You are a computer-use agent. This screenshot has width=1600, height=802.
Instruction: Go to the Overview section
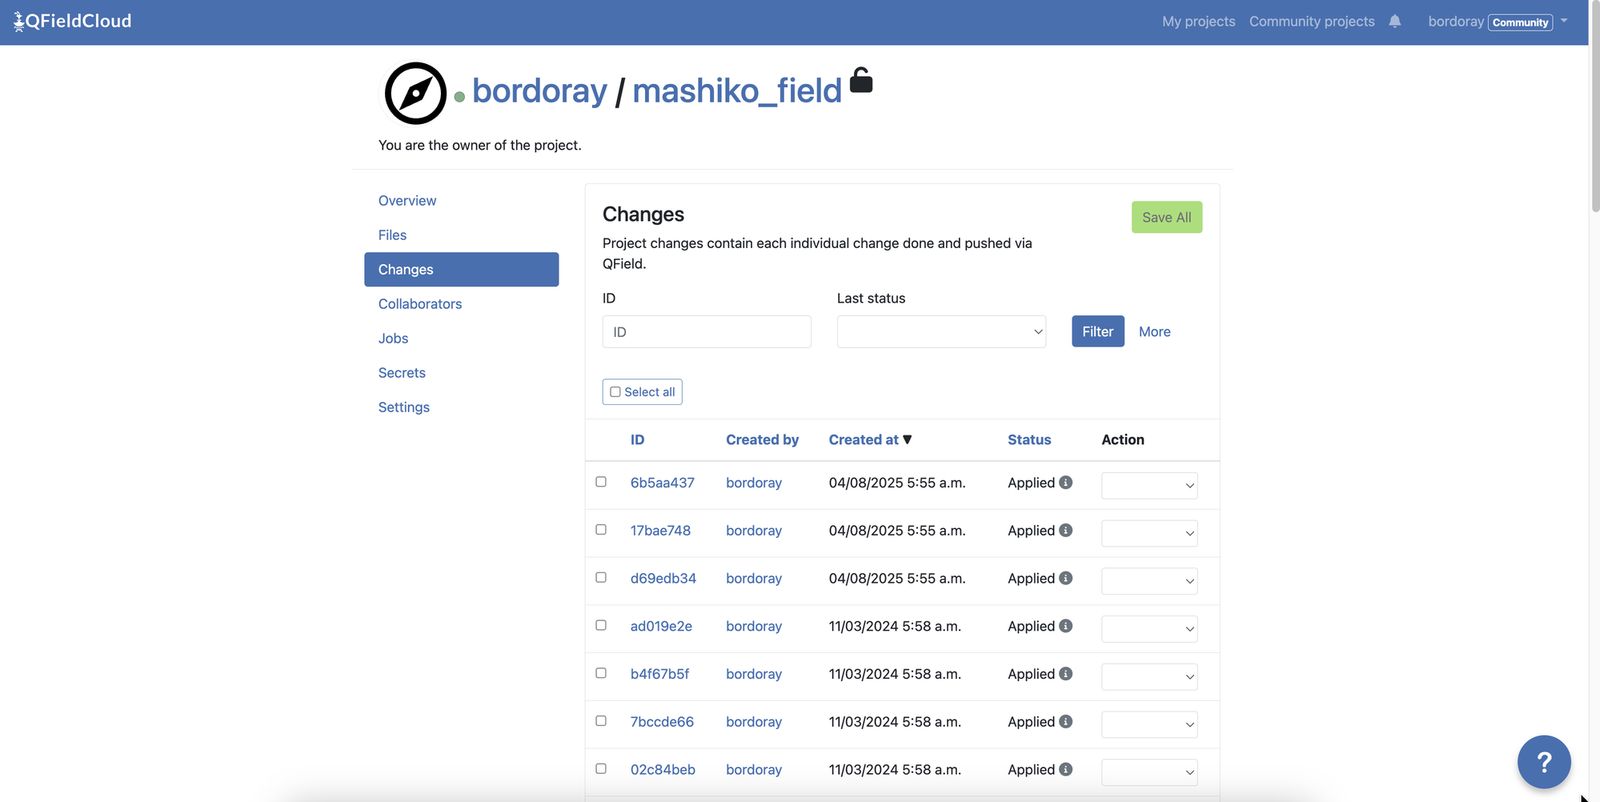tap(407, 201)
